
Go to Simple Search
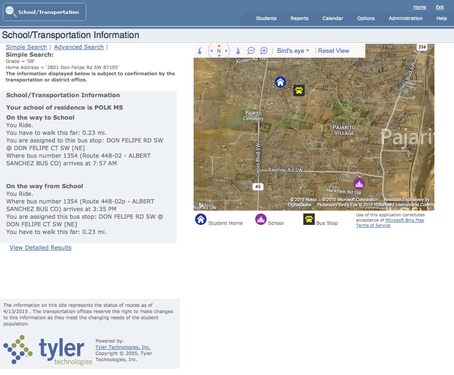(x=26, y=47)
